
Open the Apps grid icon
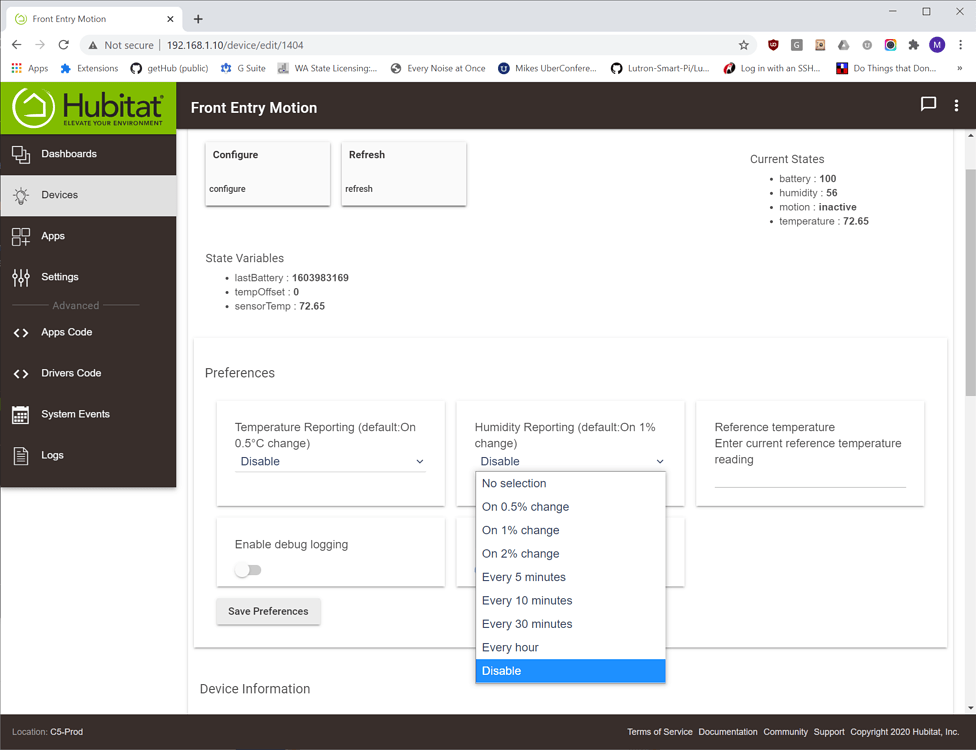[x=21, y=236]
